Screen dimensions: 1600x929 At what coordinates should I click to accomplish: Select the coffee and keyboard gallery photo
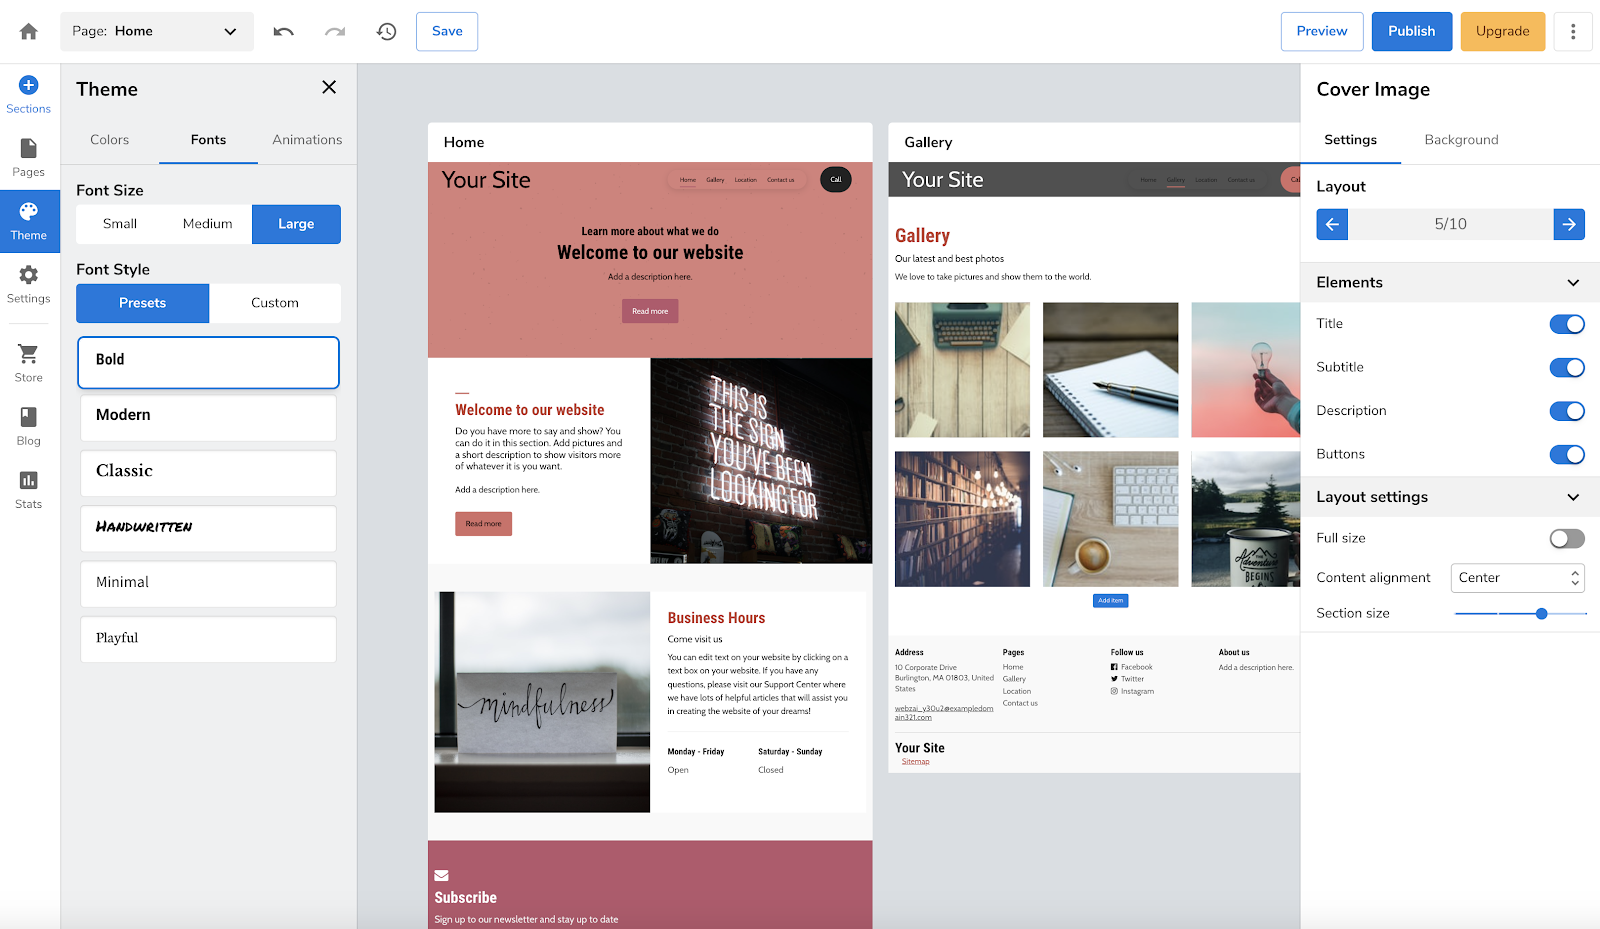coord(1110,519)
